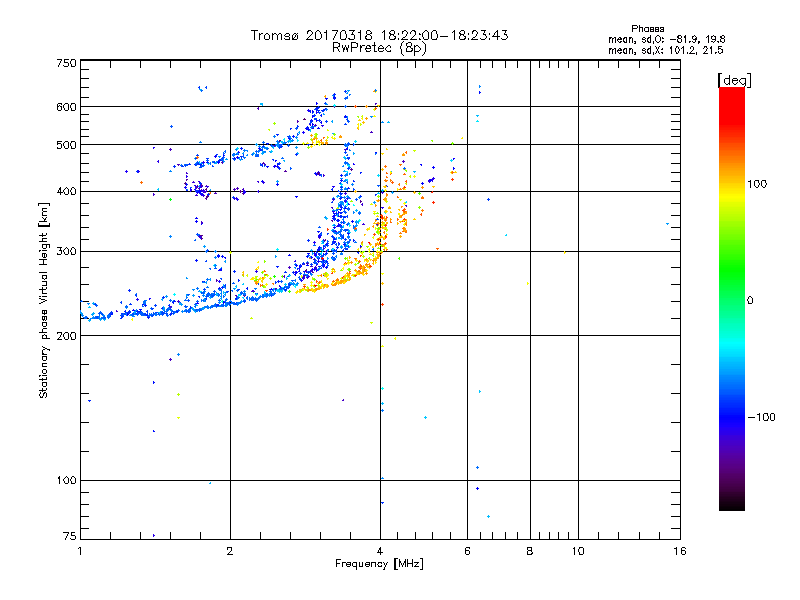Click the '100' colorbar tick label
Viewport: 800px width, 600px height.
click(757, 184)
